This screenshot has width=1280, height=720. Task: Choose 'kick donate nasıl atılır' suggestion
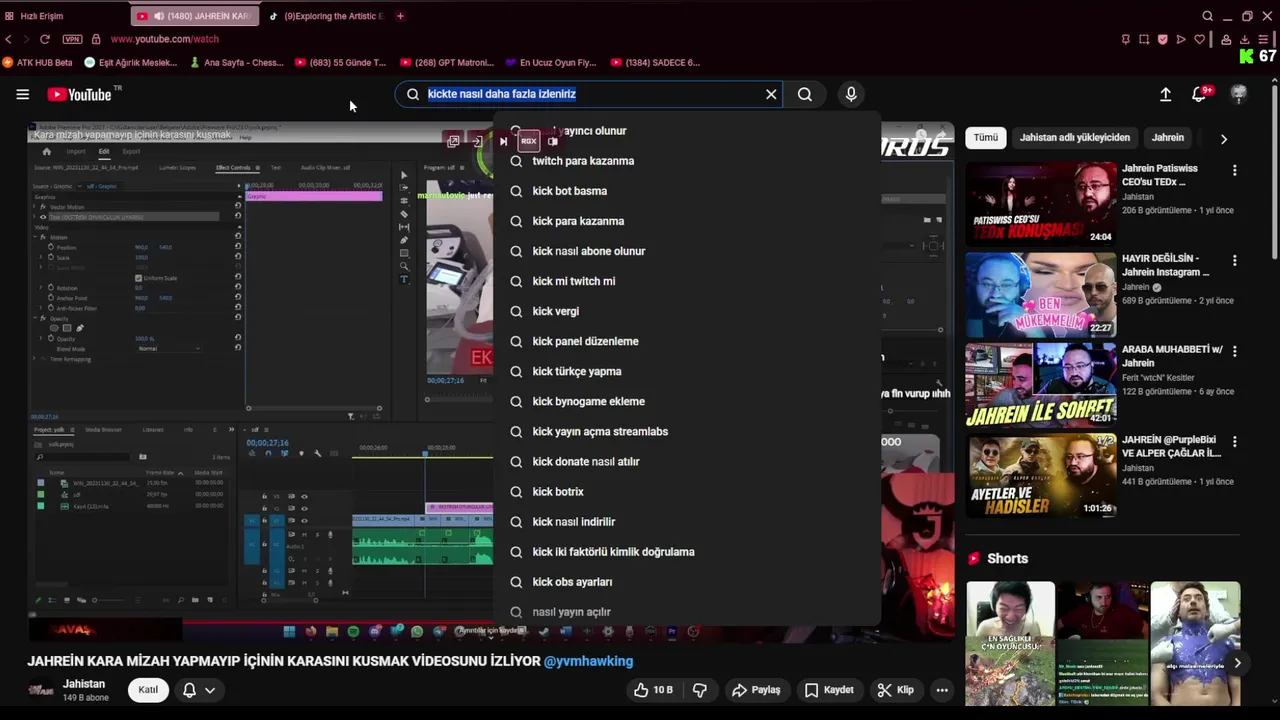click(687, 461)
